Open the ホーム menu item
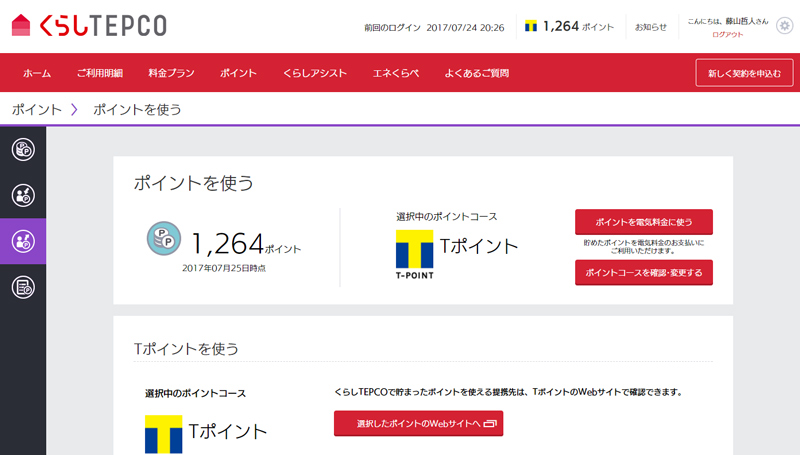Viewport: 800px width, 455px height. click(x=37, y=73)
